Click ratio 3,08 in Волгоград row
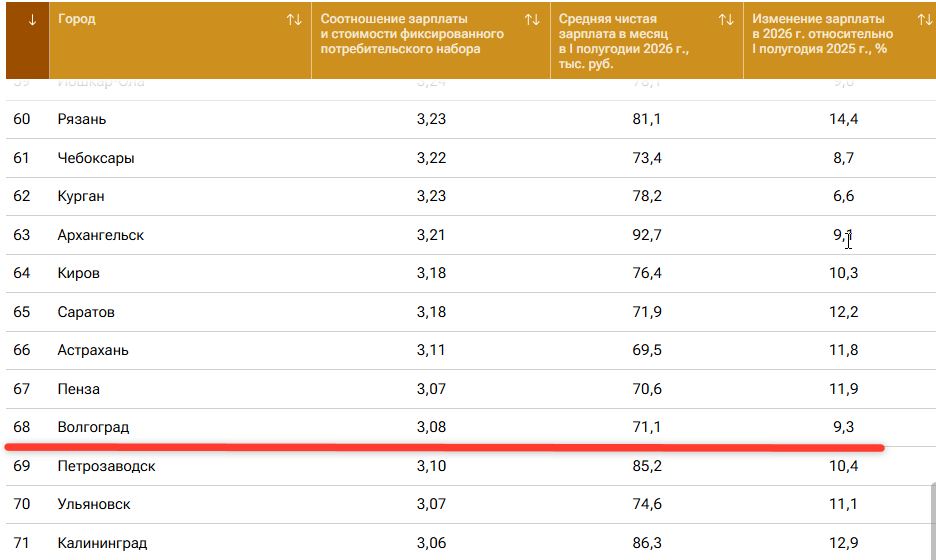Image resolution: width=936 pixels, height=560 pixels. tap(431, 427)
